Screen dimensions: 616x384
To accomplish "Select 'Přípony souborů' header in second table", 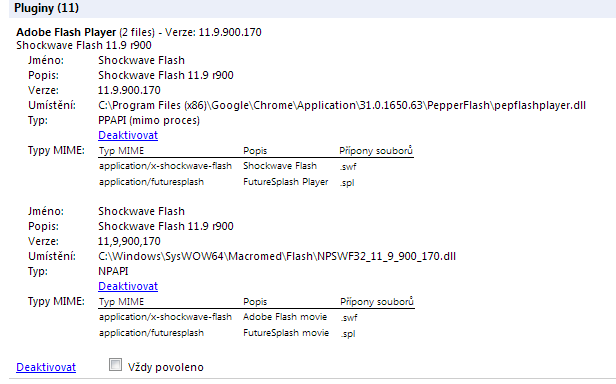I will tap(377, 301).
